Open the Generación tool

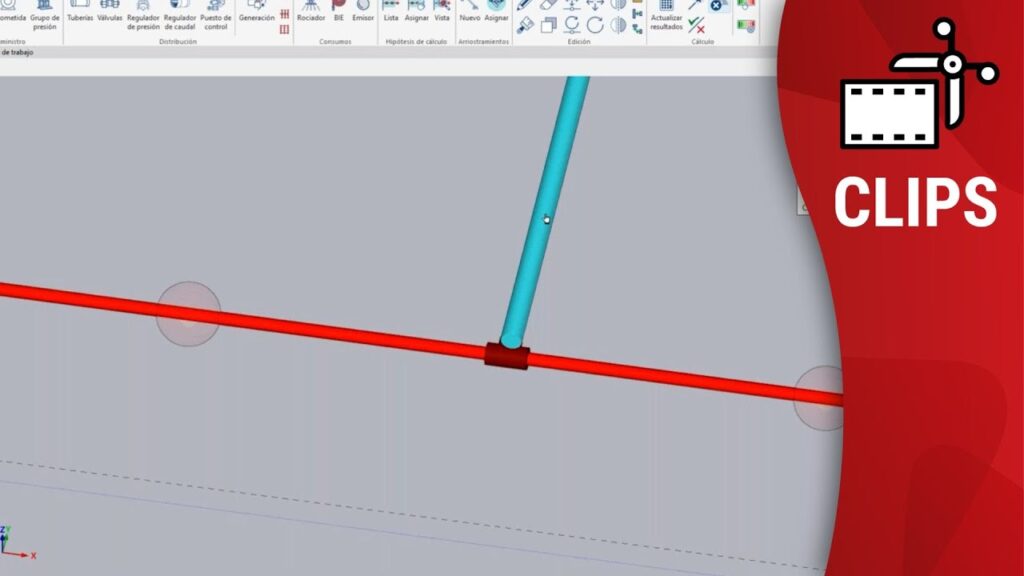point(256,10)
